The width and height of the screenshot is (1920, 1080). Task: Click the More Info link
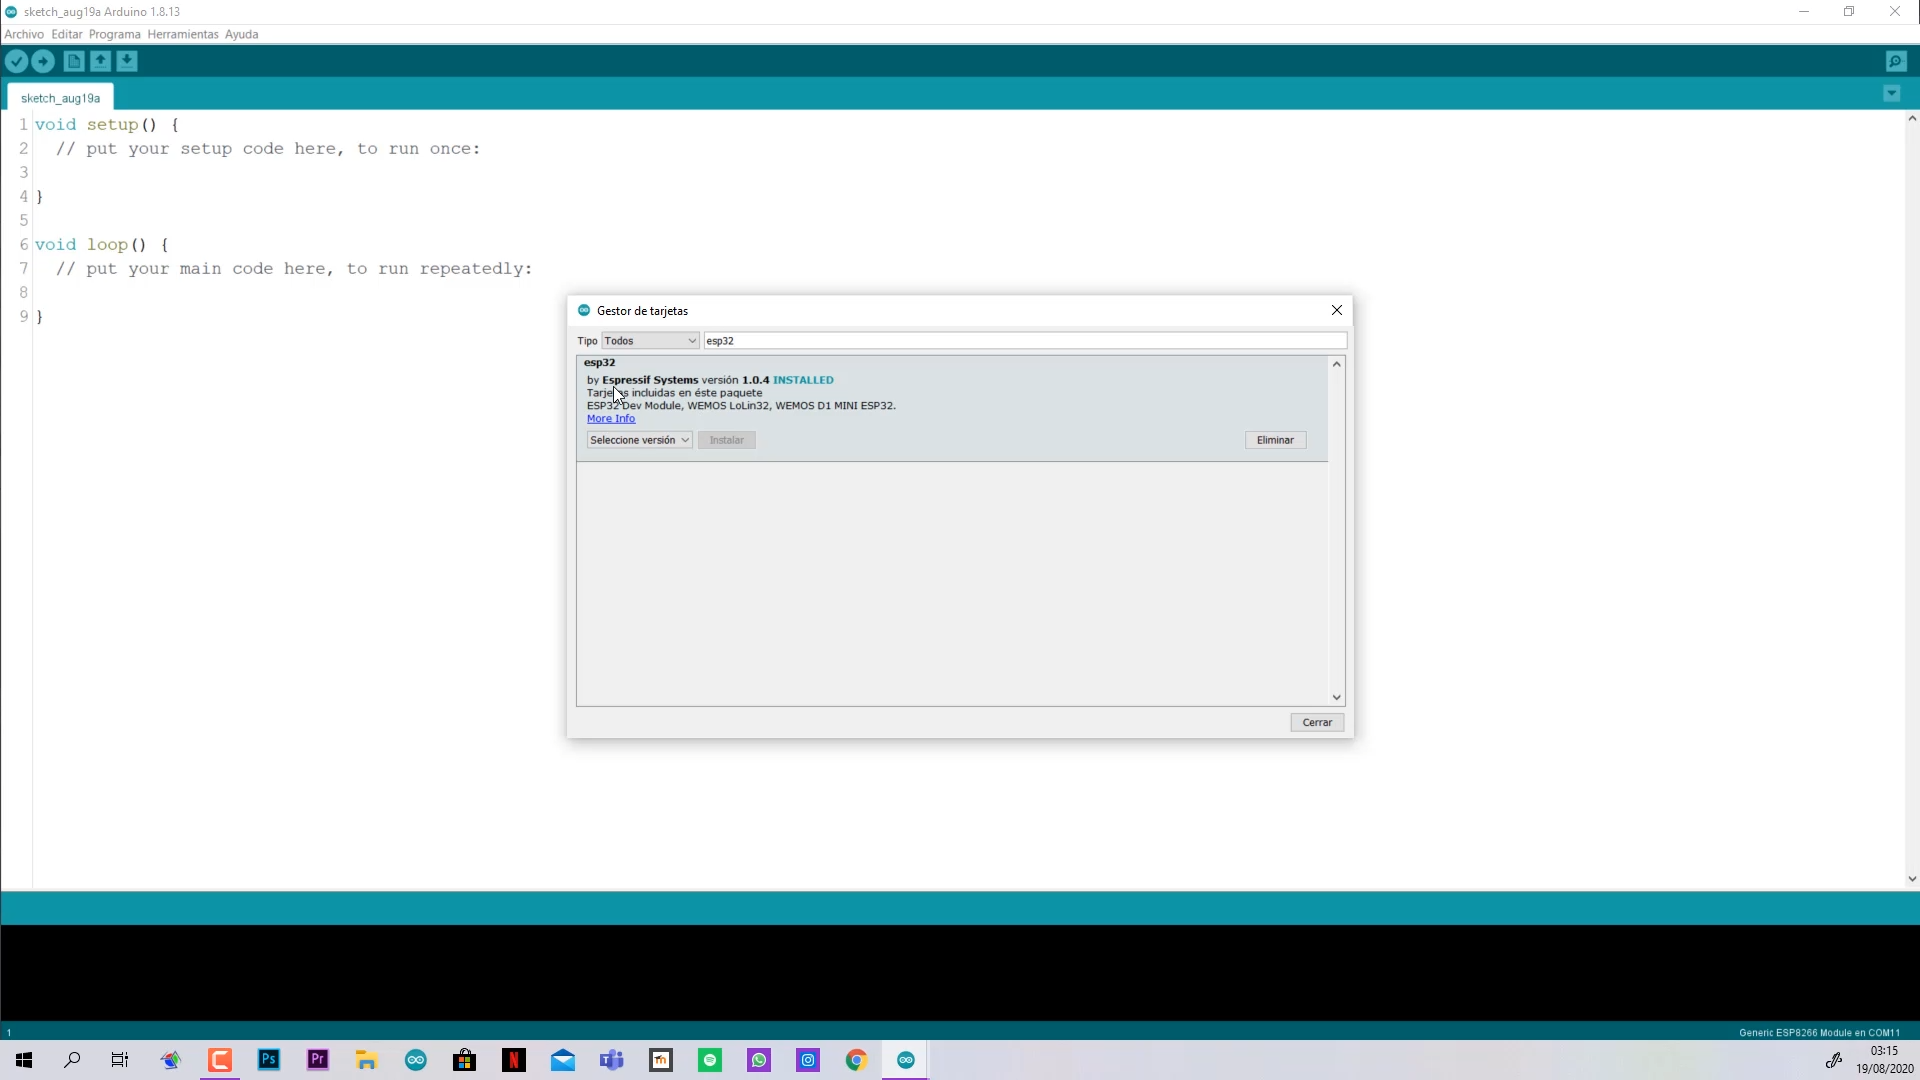point(611,419)
